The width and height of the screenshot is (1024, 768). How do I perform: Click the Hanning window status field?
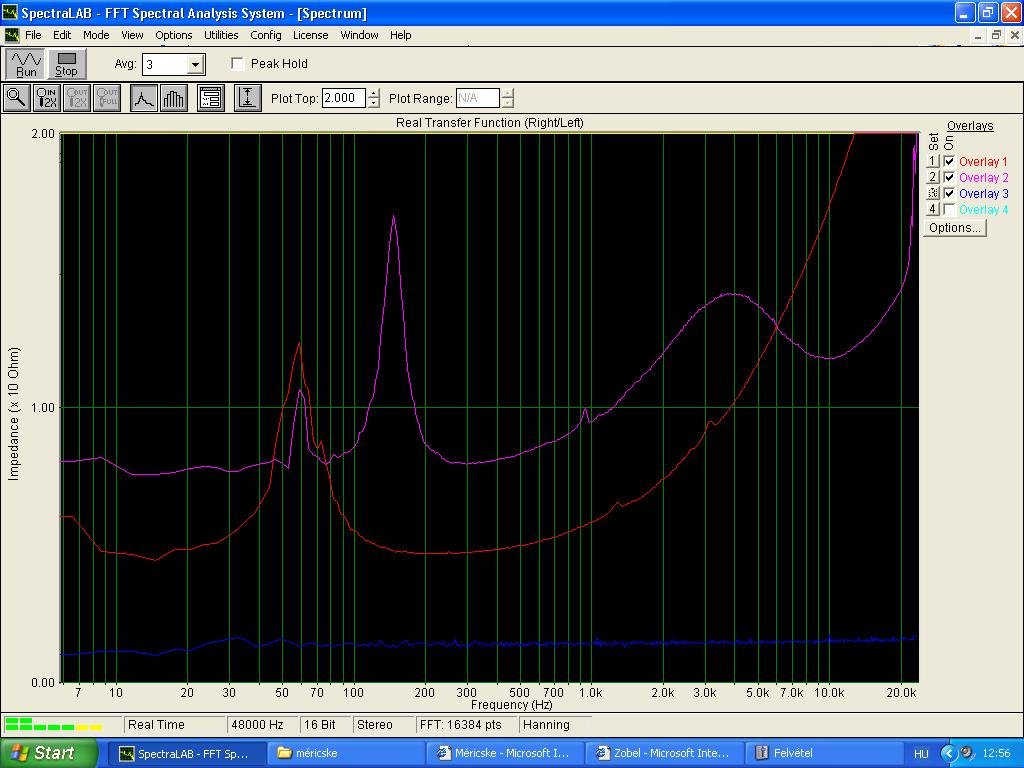coord(554,725)
